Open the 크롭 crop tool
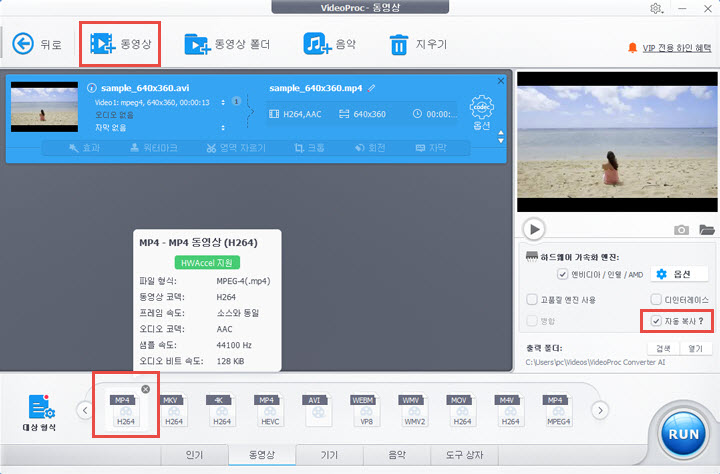 pos(309,148)
